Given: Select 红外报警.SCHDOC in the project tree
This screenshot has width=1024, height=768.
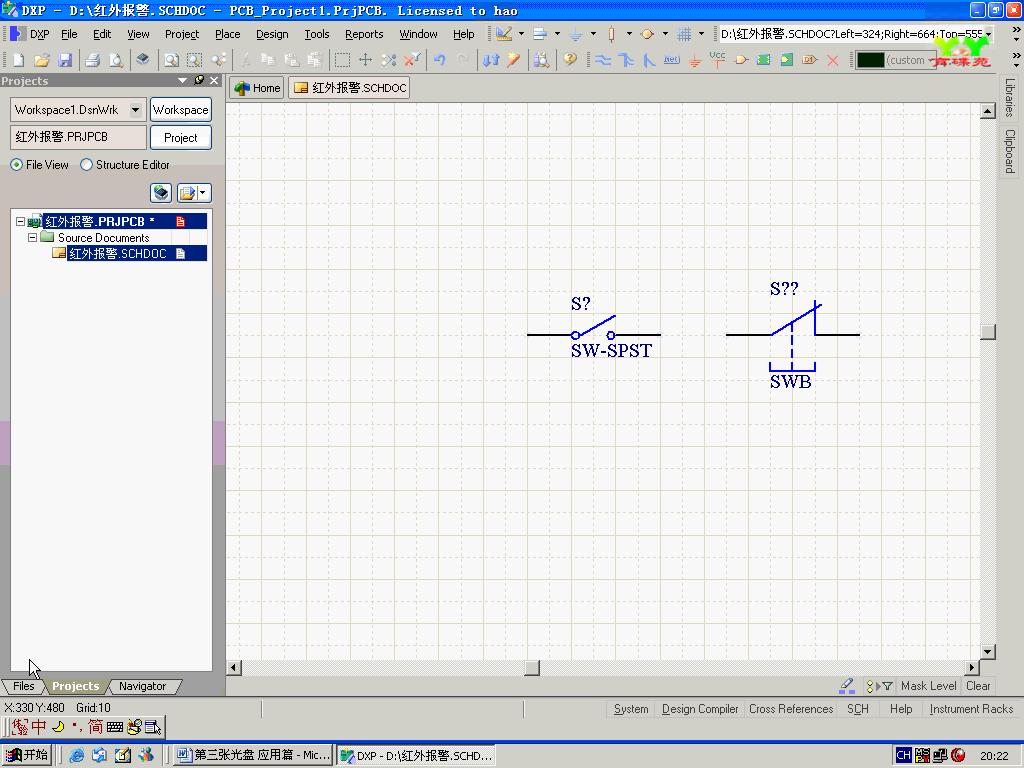Looking at the screenshot, I should (118, 253).
